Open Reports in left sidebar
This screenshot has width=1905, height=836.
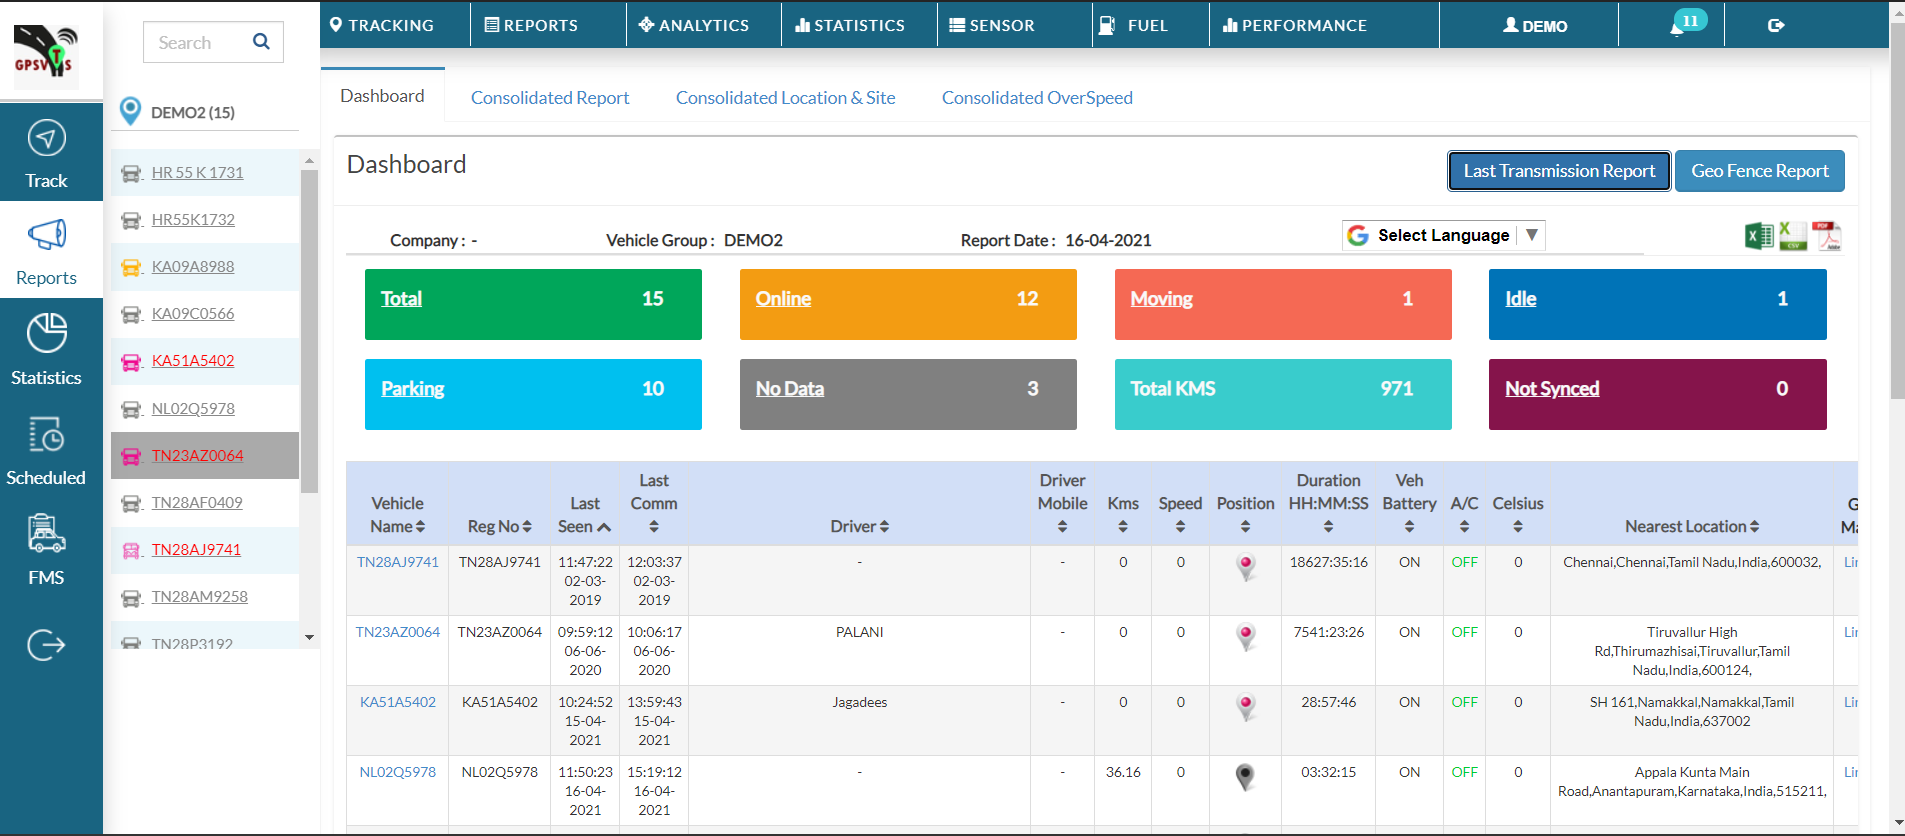[46, 251]
